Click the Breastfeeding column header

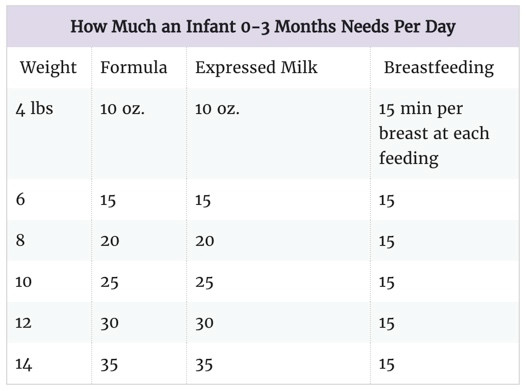pyautogui.click(x=439, y=68)
